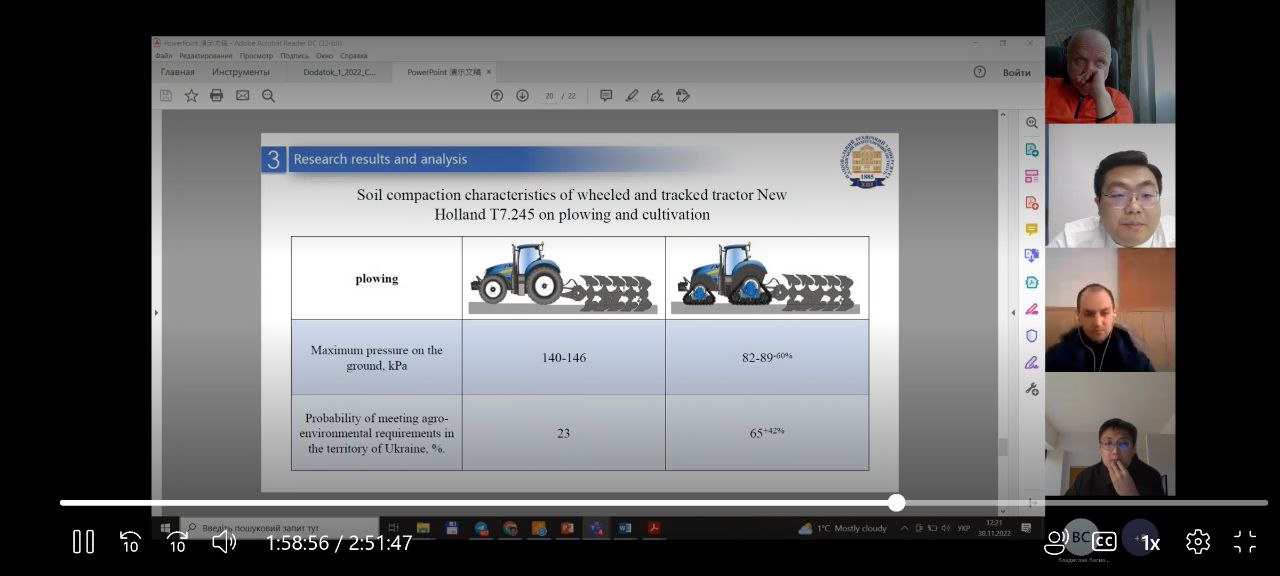The width and height of the screenshot is (1280, 576).
Task: Change playback speed from 1x
Action: click(x=1150, y=543)
